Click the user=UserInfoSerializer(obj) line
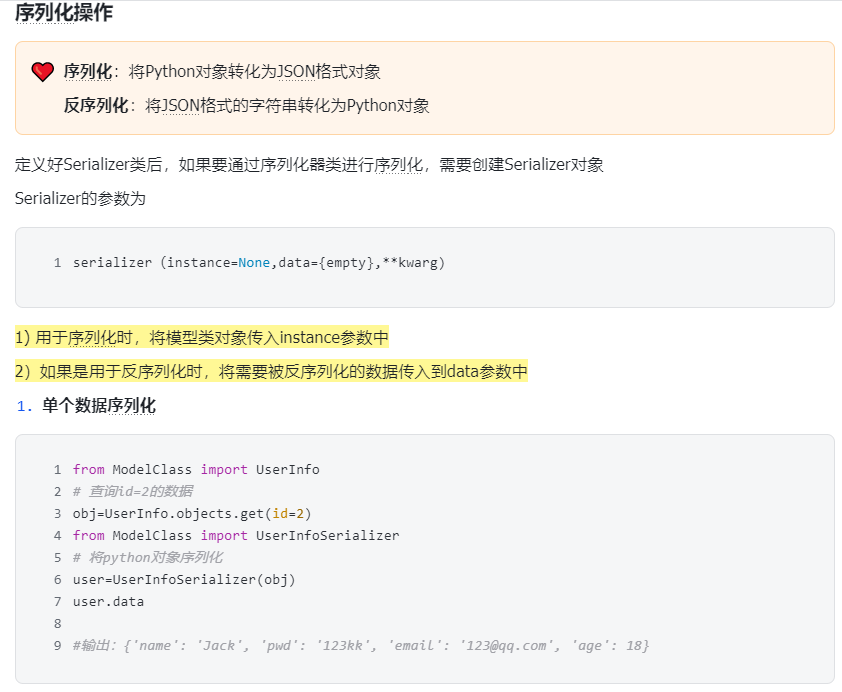 point(184,580)
